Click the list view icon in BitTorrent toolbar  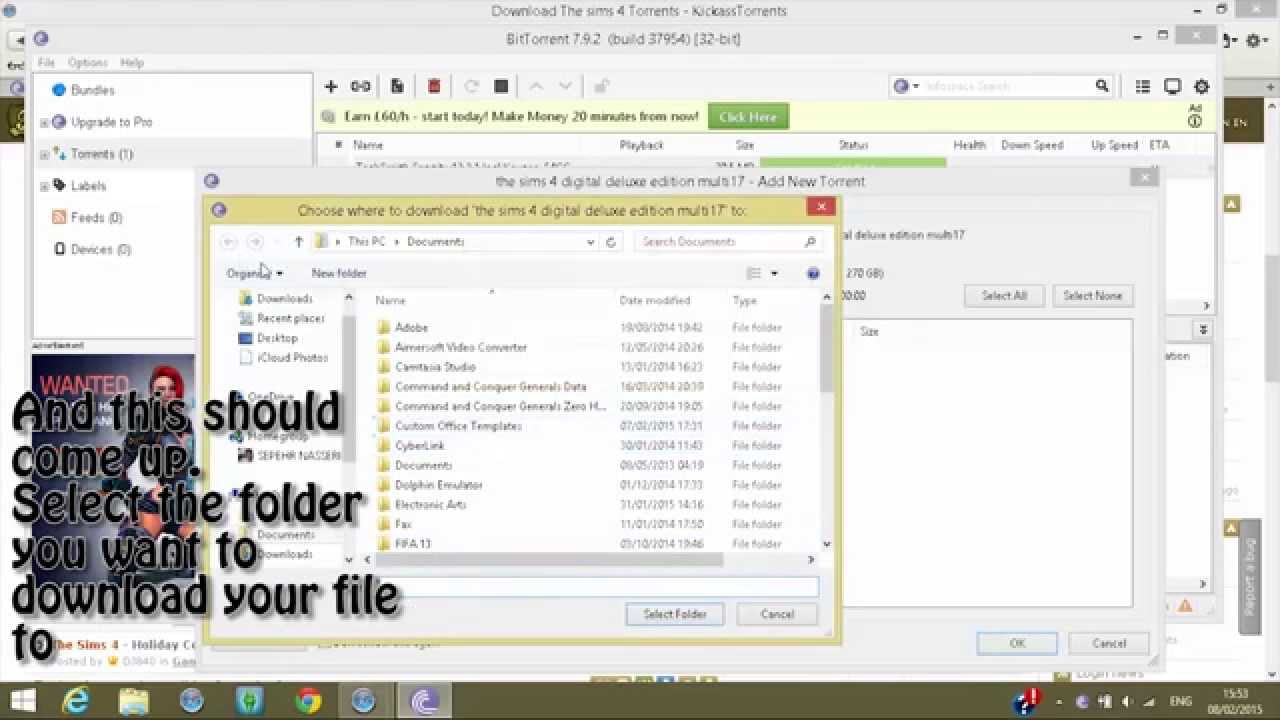coord(1143,87)
